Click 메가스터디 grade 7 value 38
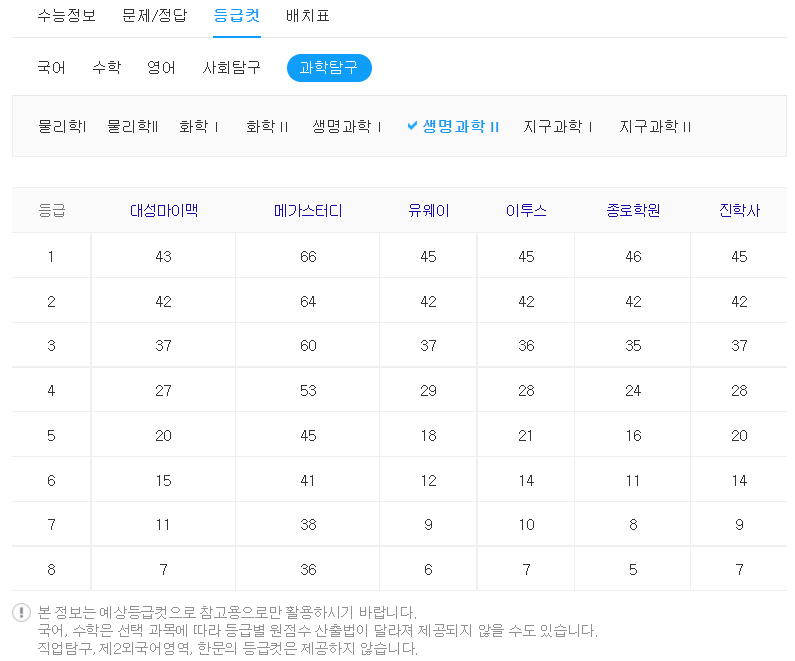 coord(308,525)
